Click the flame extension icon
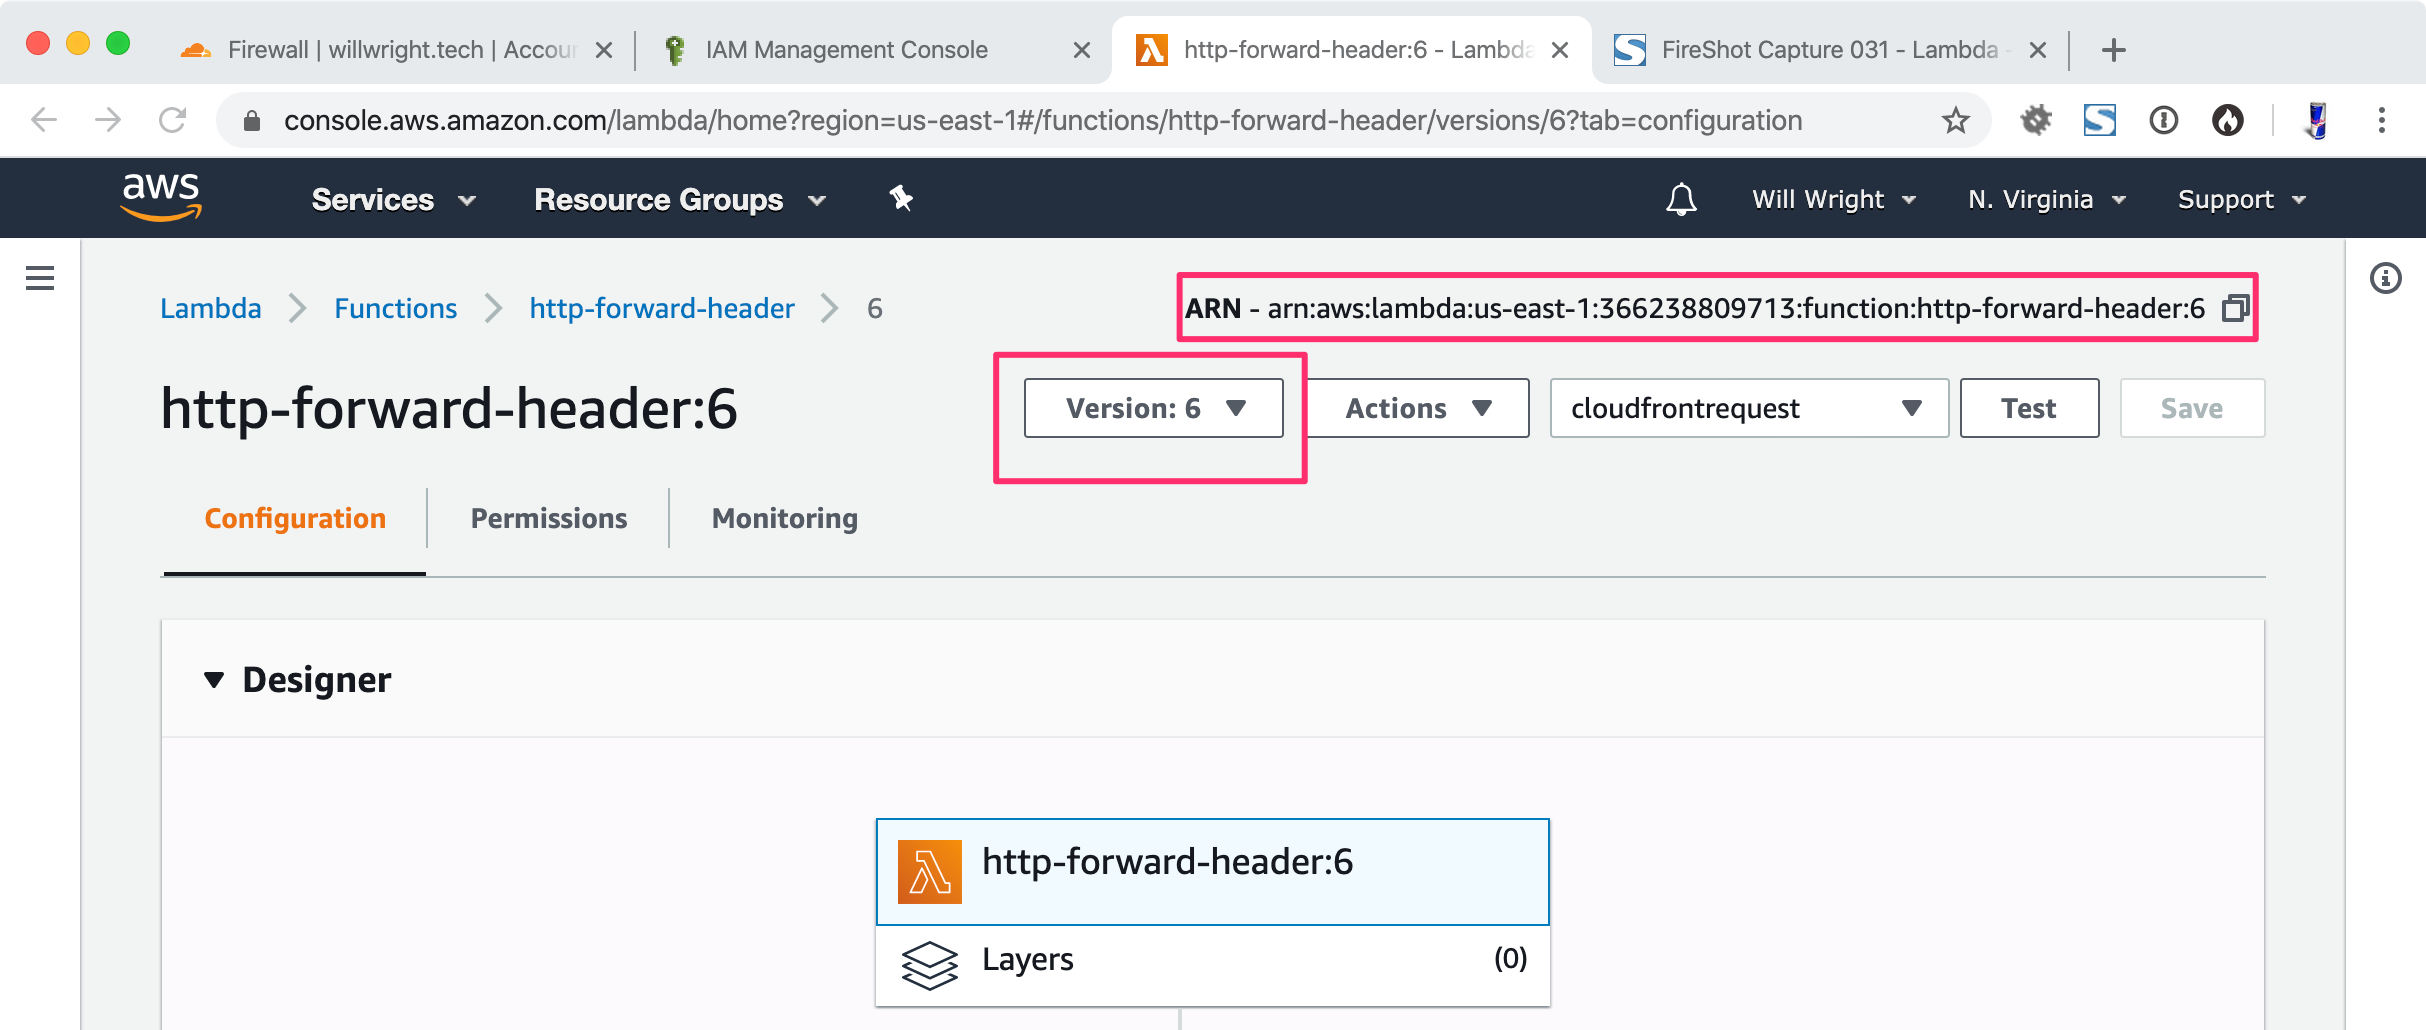2426x1030 pixels. click(2227, 120)
